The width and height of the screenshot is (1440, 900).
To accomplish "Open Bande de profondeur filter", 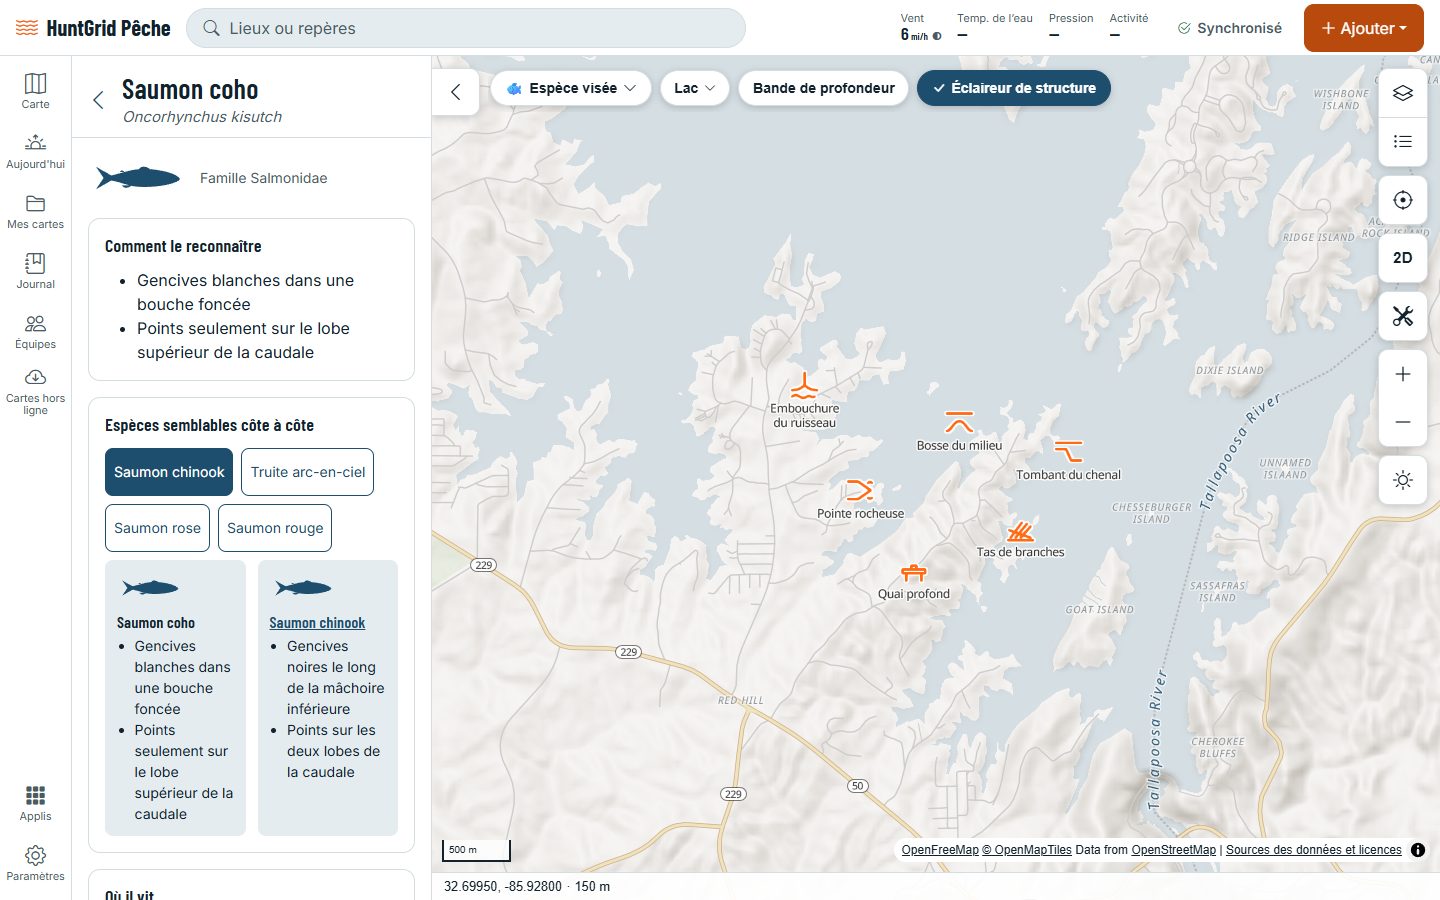I will (824, 88).
